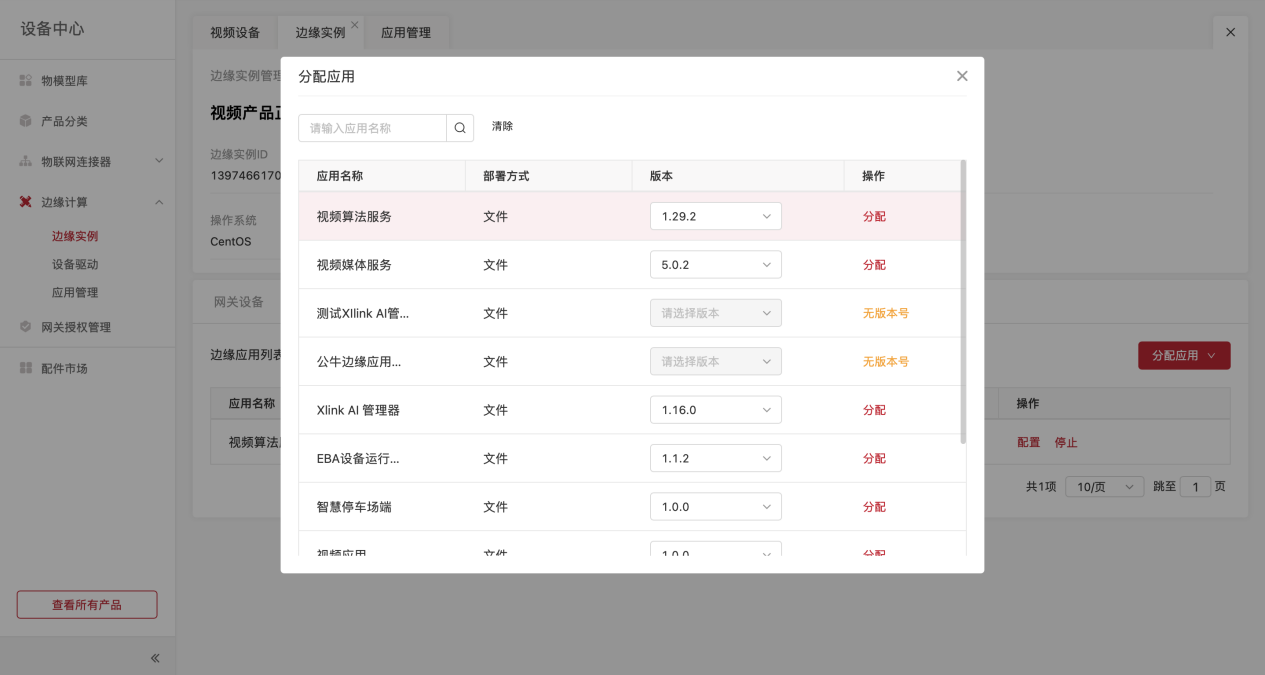Click the 请输入应用名称 search field

[372, 128]
